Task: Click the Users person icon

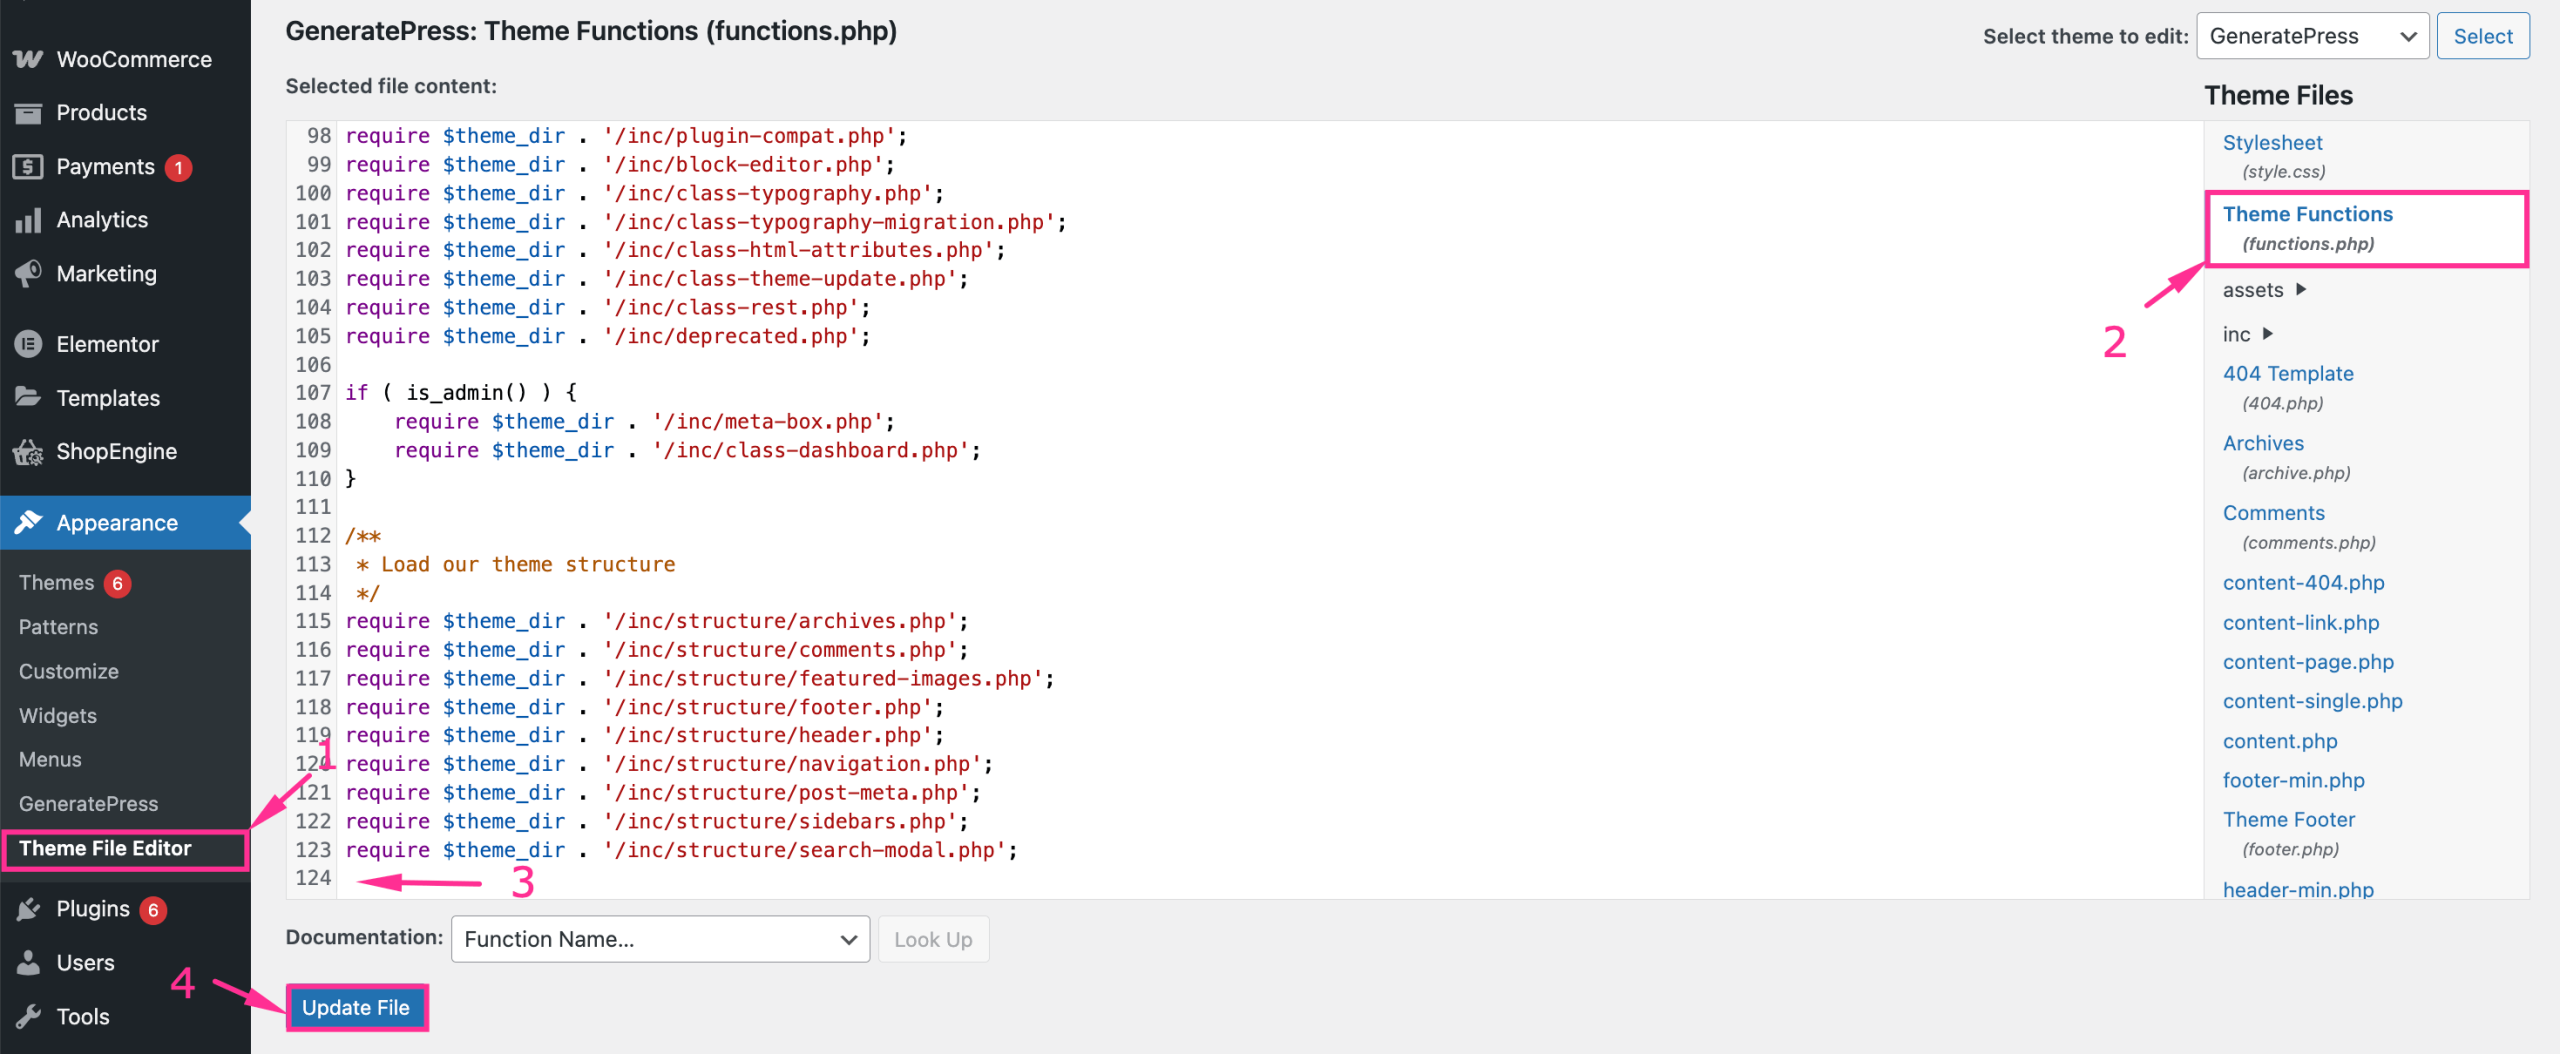Action: pos(28,962)
